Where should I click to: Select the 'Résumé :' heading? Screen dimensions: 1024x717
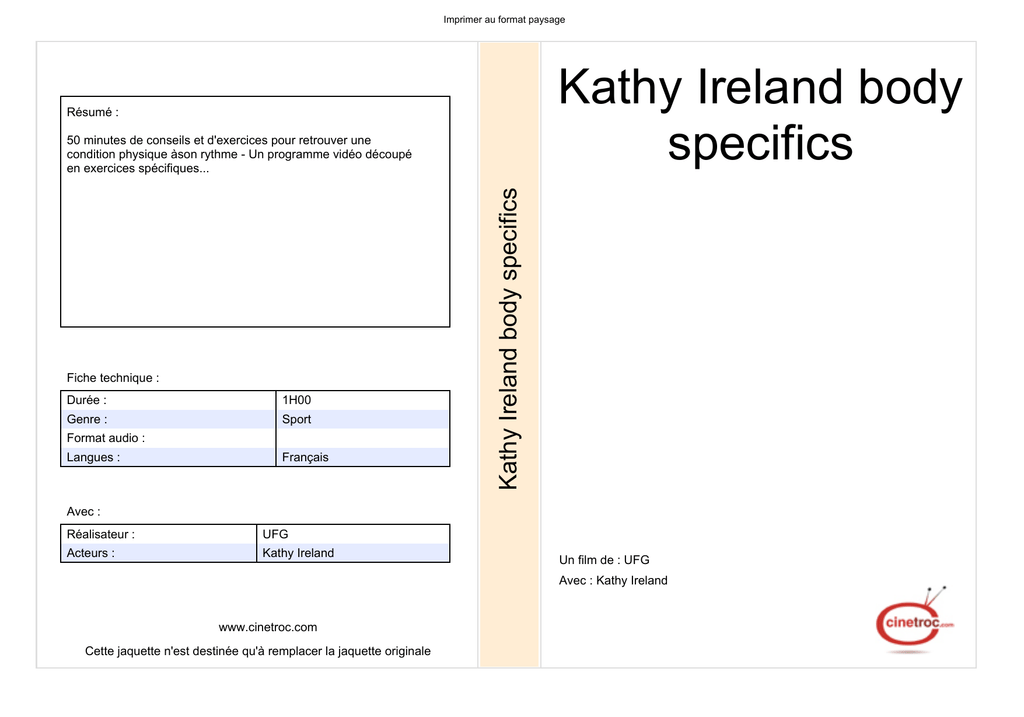93,112
